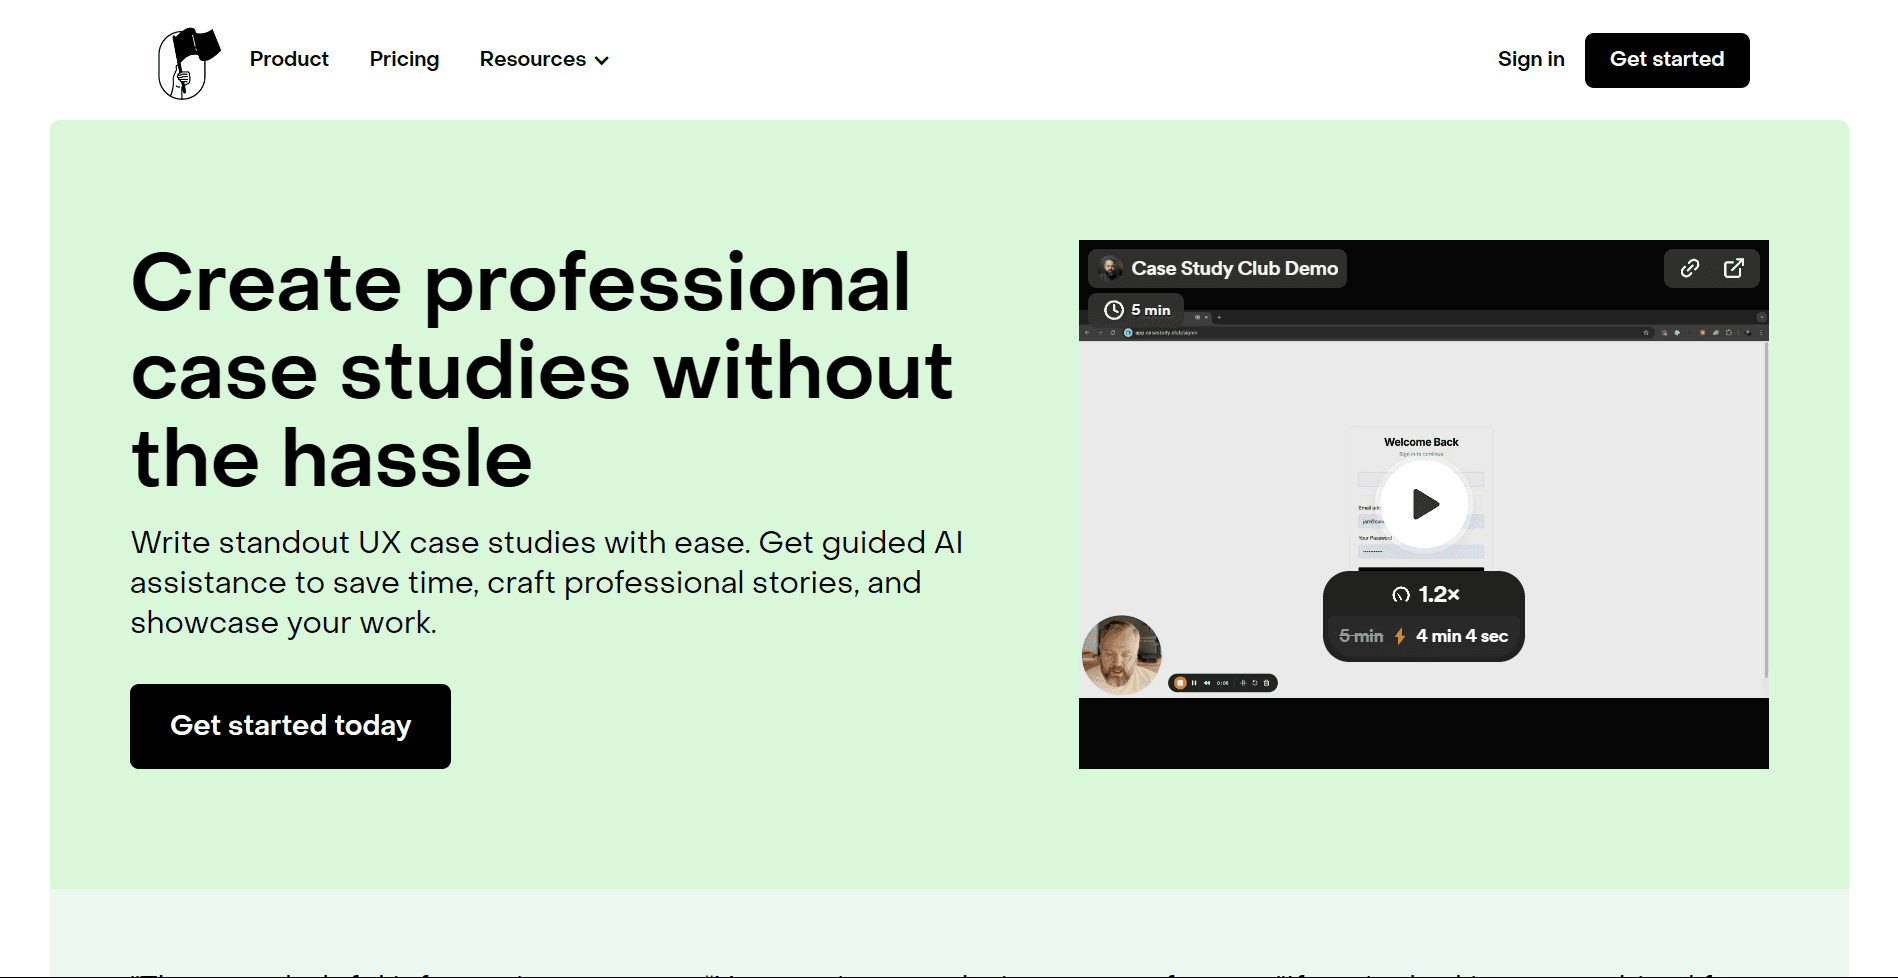The image size is (1898, 978).
Task: Open video in new tab icon
Action: pos(1733,268)
